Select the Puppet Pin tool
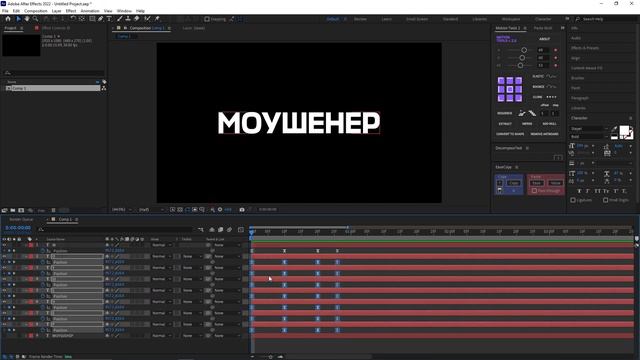The height and width of the screenshot is (360, 640). click(157, 19)
